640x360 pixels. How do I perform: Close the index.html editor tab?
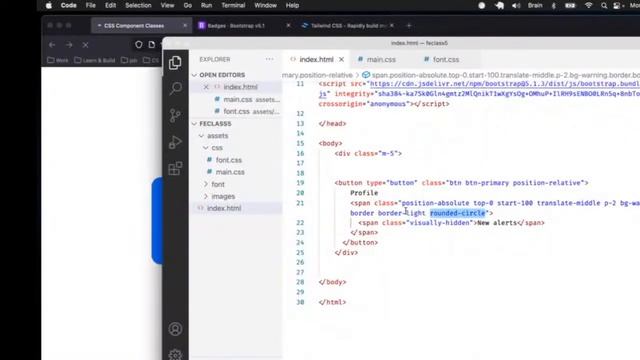[x=342, y=60]
